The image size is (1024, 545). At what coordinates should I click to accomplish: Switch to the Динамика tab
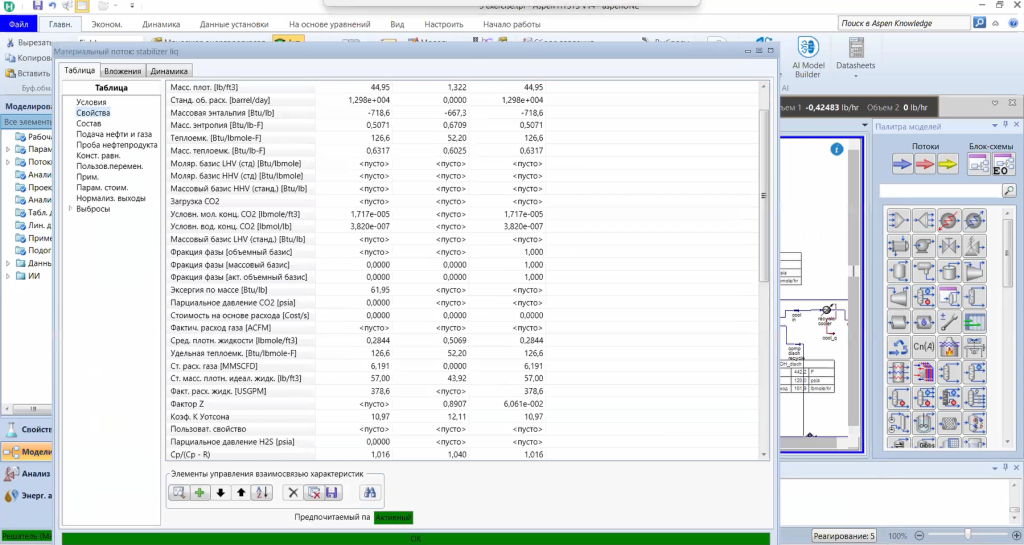click(x=169, y=71)
